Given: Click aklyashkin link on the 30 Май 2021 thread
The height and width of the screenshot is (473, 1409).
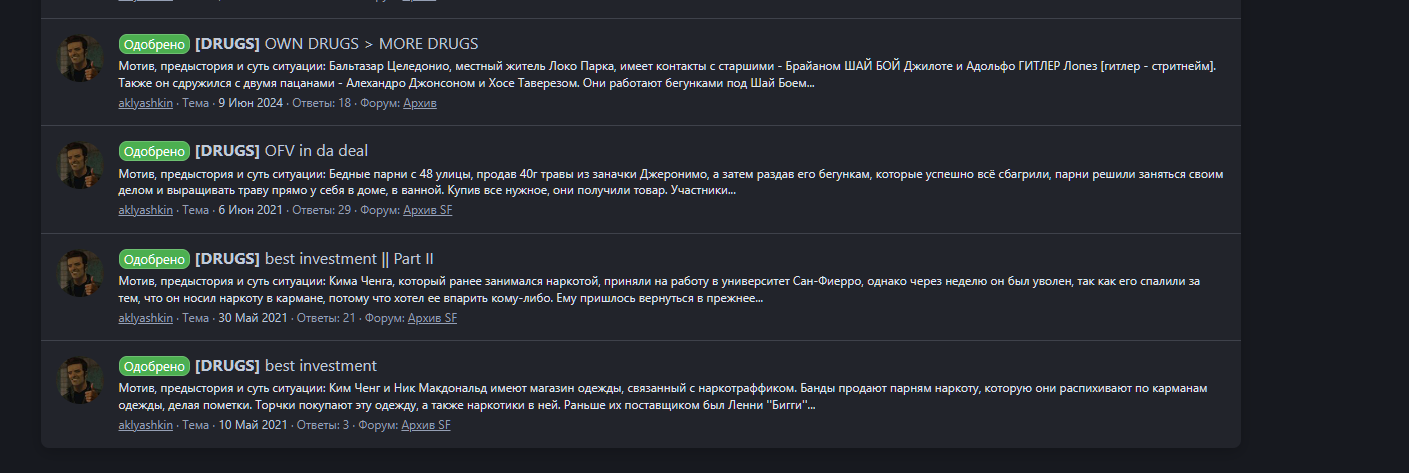Looking at the screenshot, I should (x=145, y=318).
